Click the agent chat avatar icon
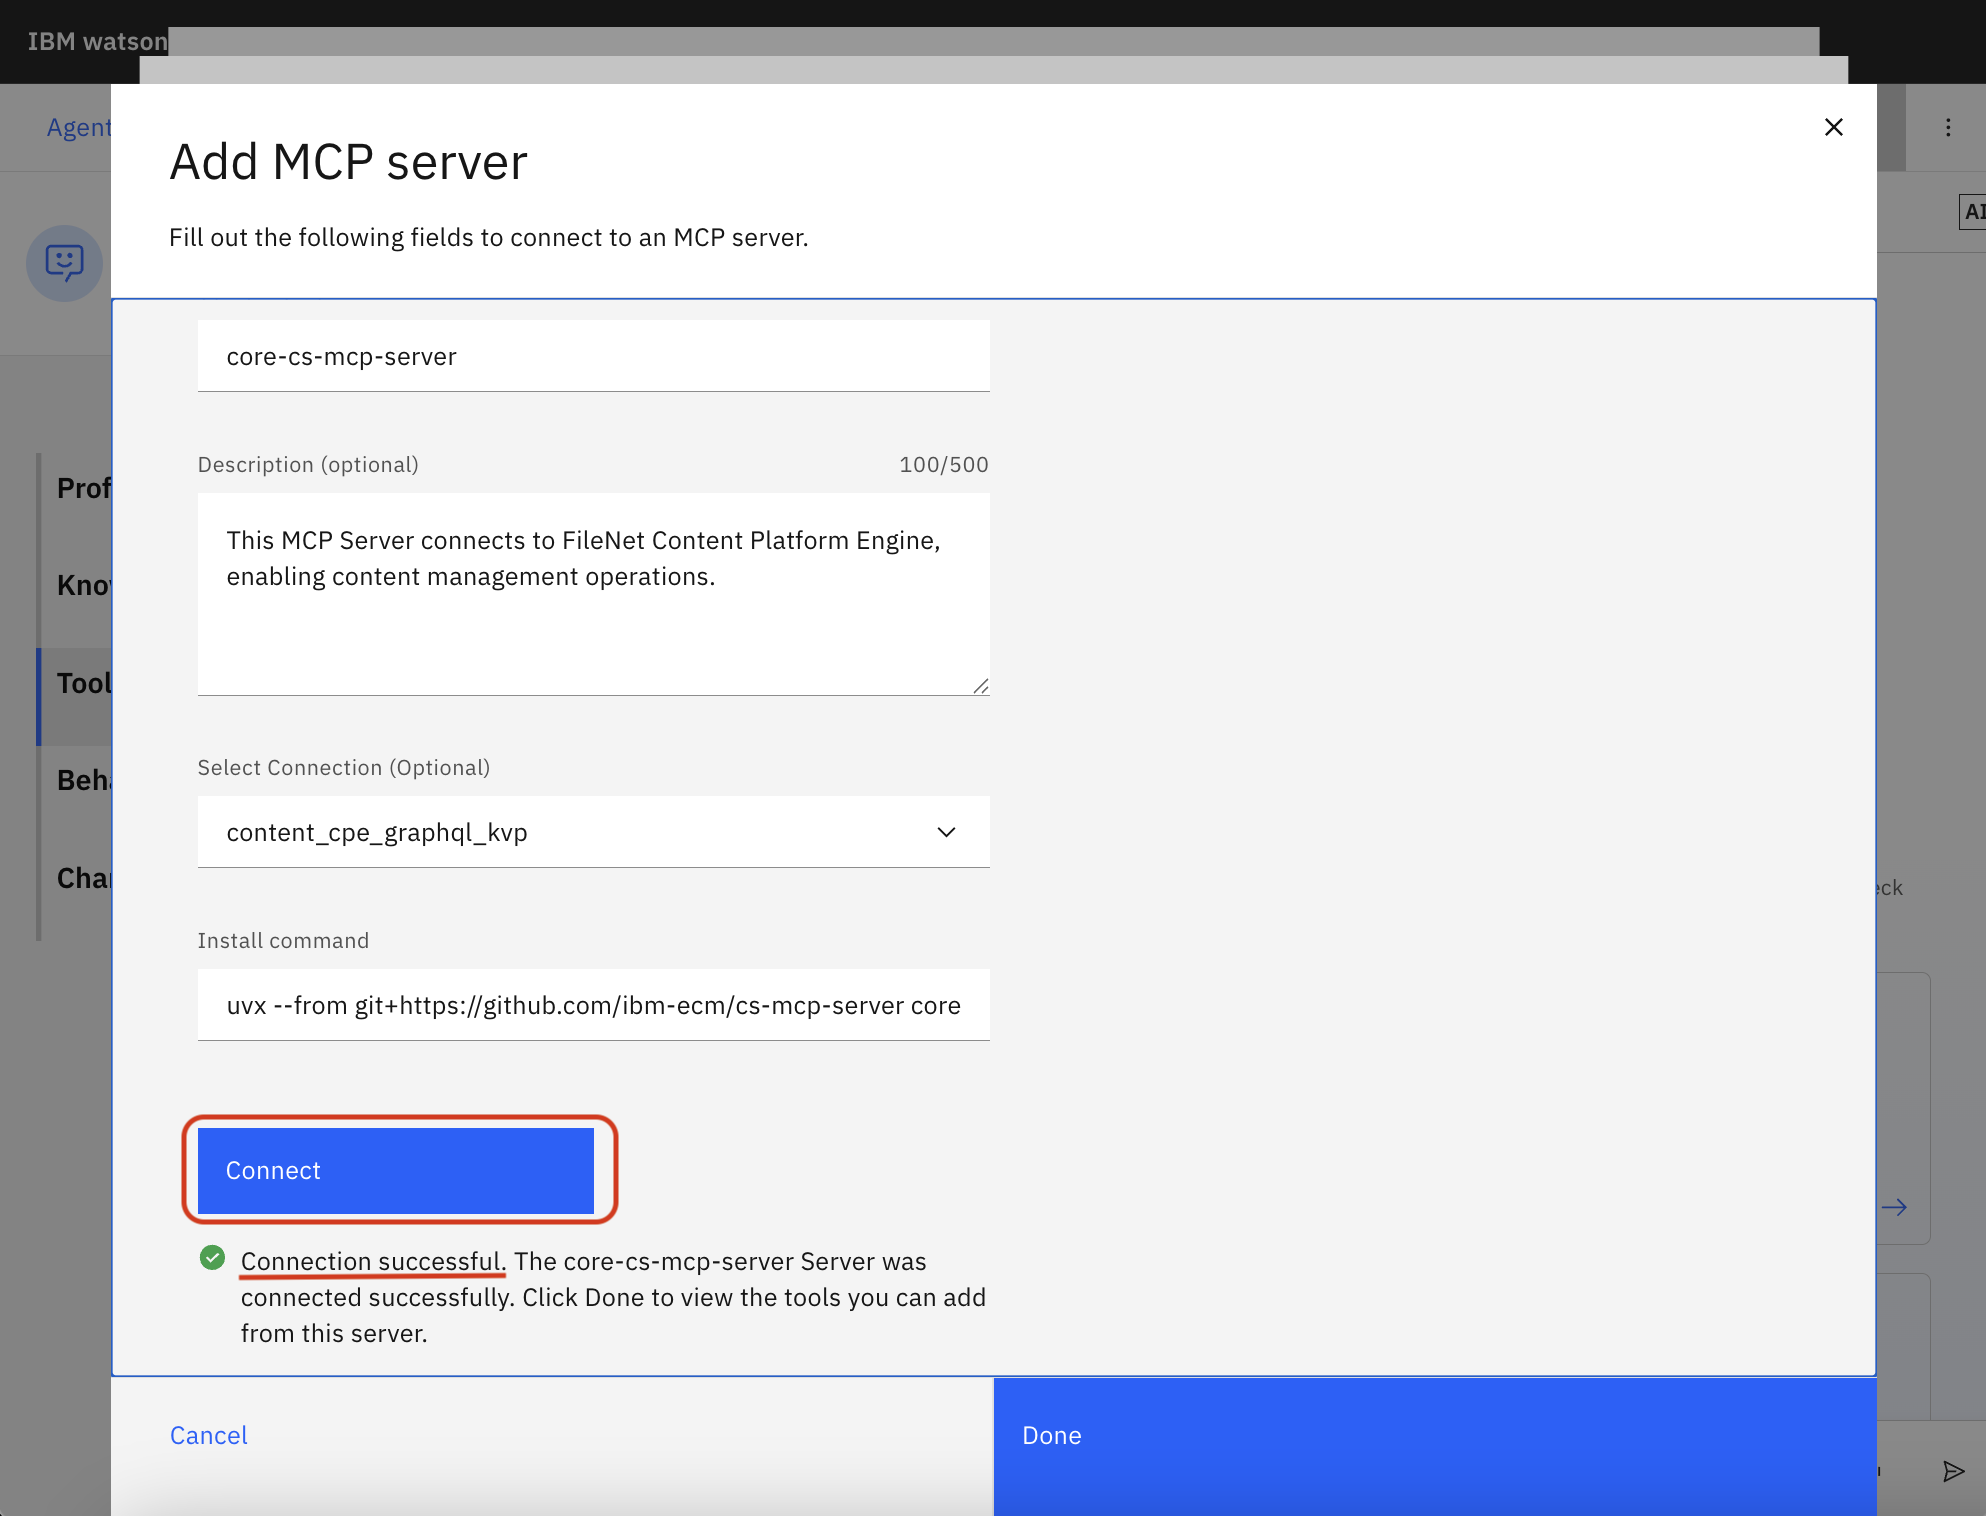Image resolution: width=1986 pixels, height=1516 pixels. 64,263
